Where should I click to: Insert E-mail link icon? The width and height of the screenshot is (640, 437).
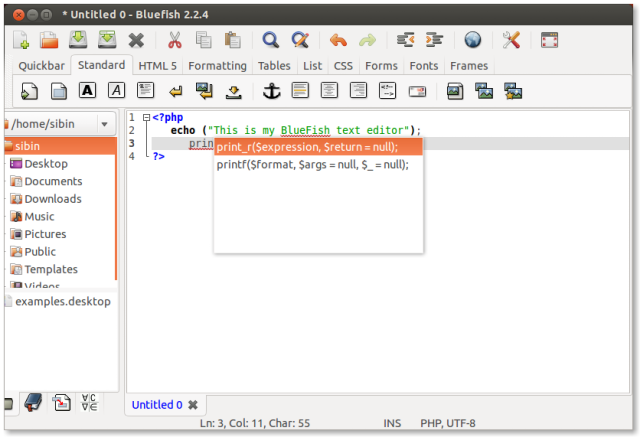(417, 91)
